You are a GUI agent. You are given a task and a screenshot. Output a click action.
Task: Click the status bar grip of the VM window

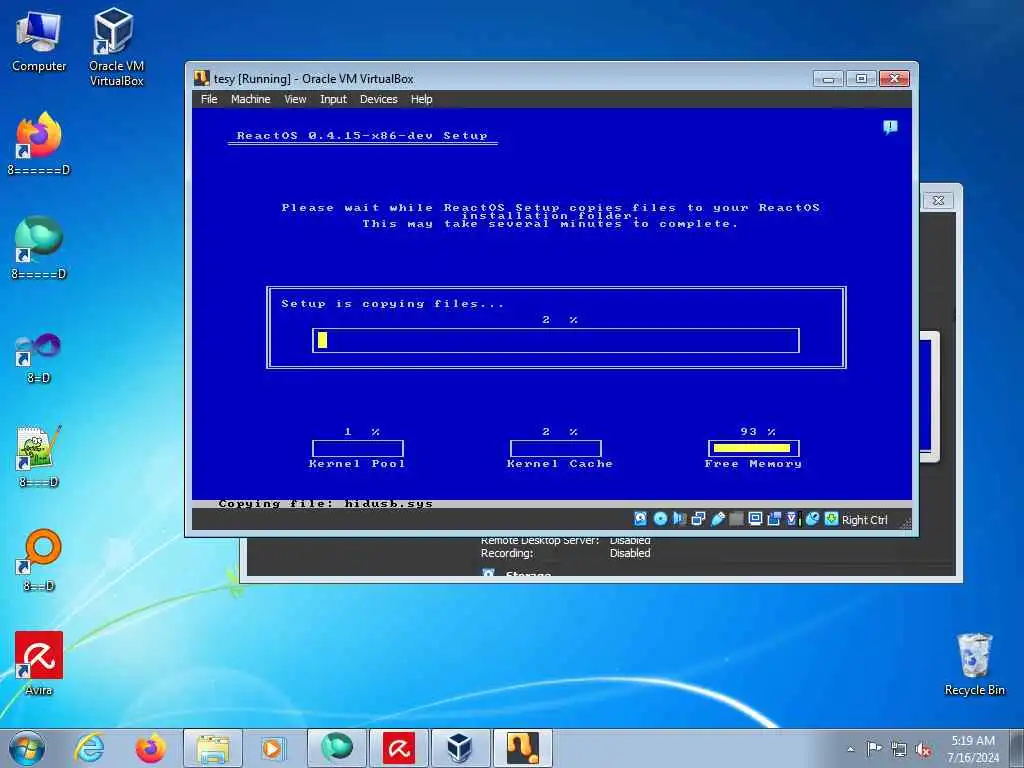click(x=905, y=522)
